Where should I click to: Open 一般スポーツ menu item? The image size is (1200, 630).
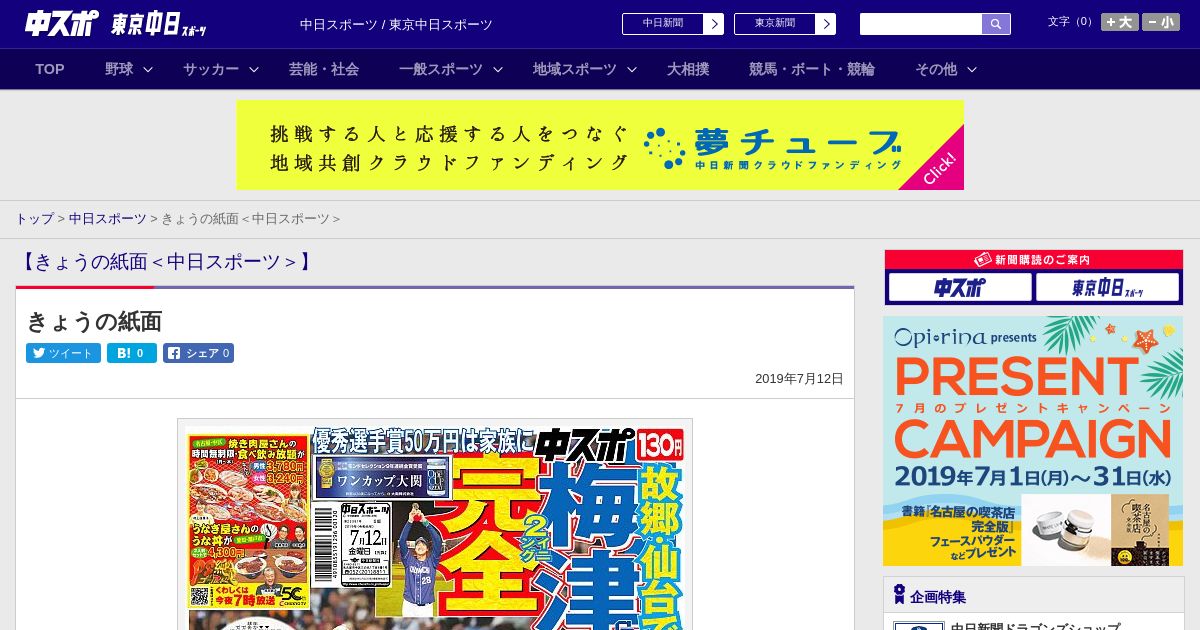tap(441, 69)
